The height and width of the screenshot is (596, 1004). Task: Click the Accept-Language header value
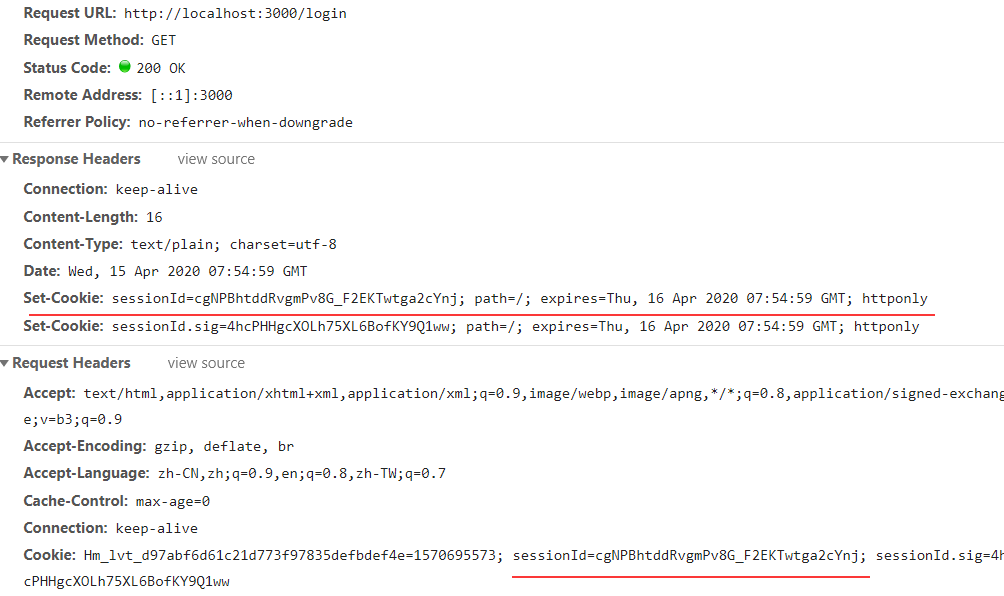click(302, 474)
